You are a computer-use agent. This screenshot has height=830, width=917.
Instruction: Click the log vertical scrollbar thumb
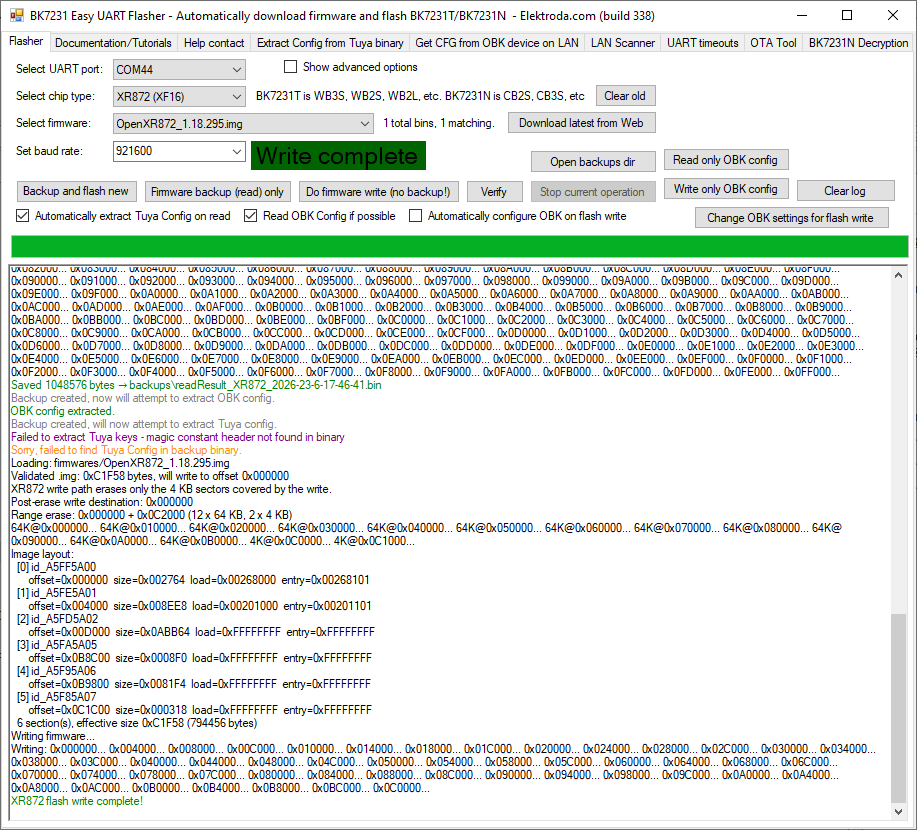(x=898, y=708)
